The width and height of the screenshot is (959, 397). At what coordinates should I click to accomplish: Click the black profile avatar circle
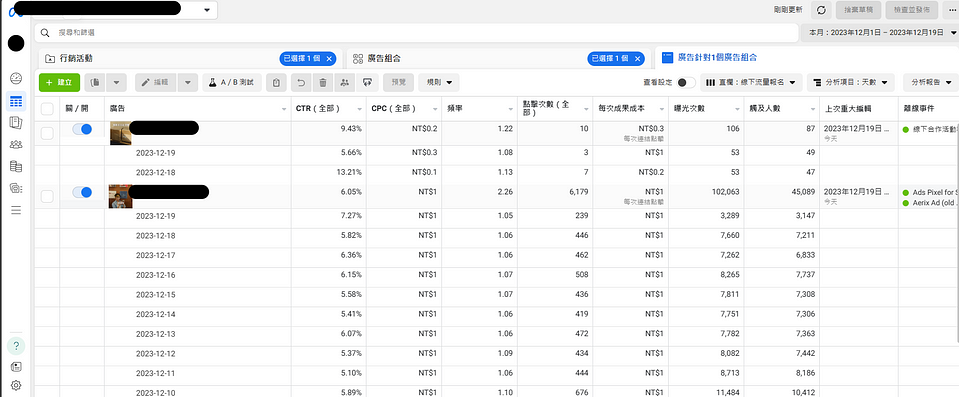[x=16, y=43]
